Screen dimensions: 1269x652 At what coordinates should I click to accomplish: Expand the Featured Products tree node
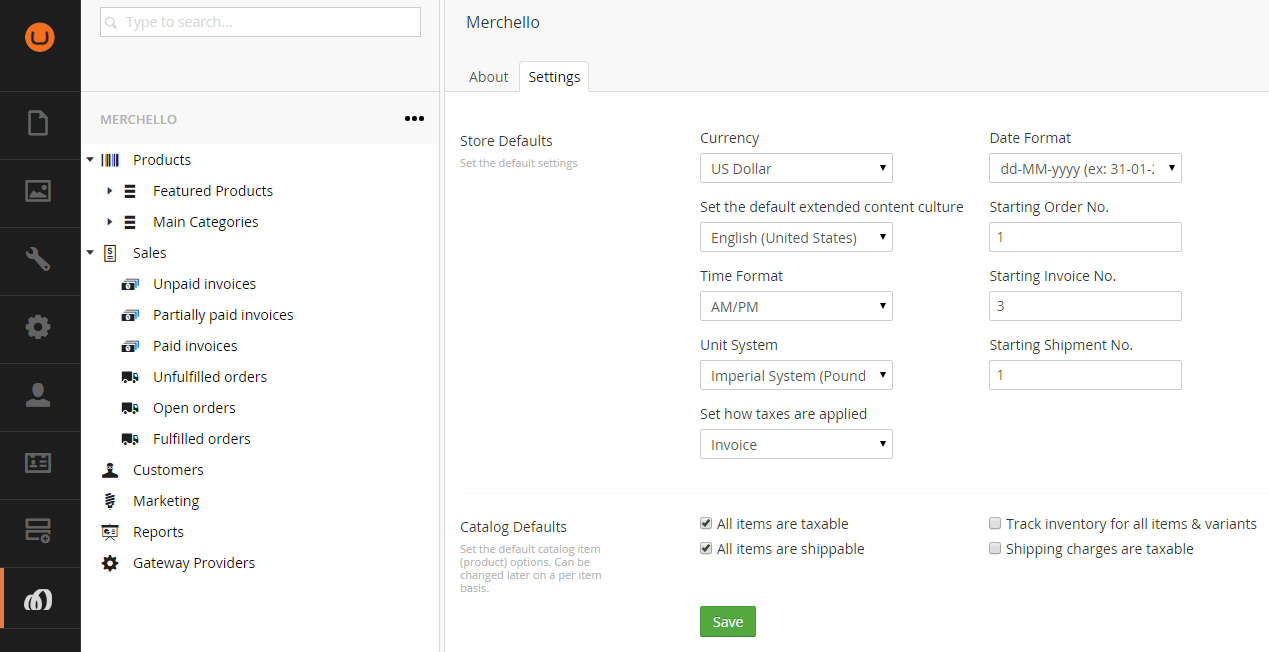(110, 191)
